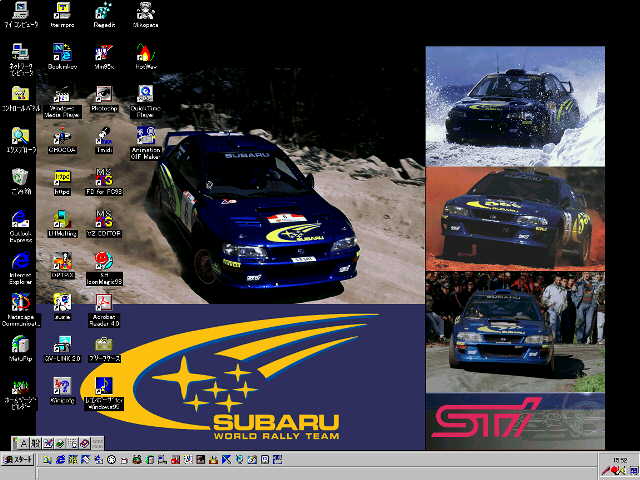The width and height of the screenshot is (640, 480).
Task: Launch Photoshop from the desktop
Action: pyautogui.click(x=103, y=94)
